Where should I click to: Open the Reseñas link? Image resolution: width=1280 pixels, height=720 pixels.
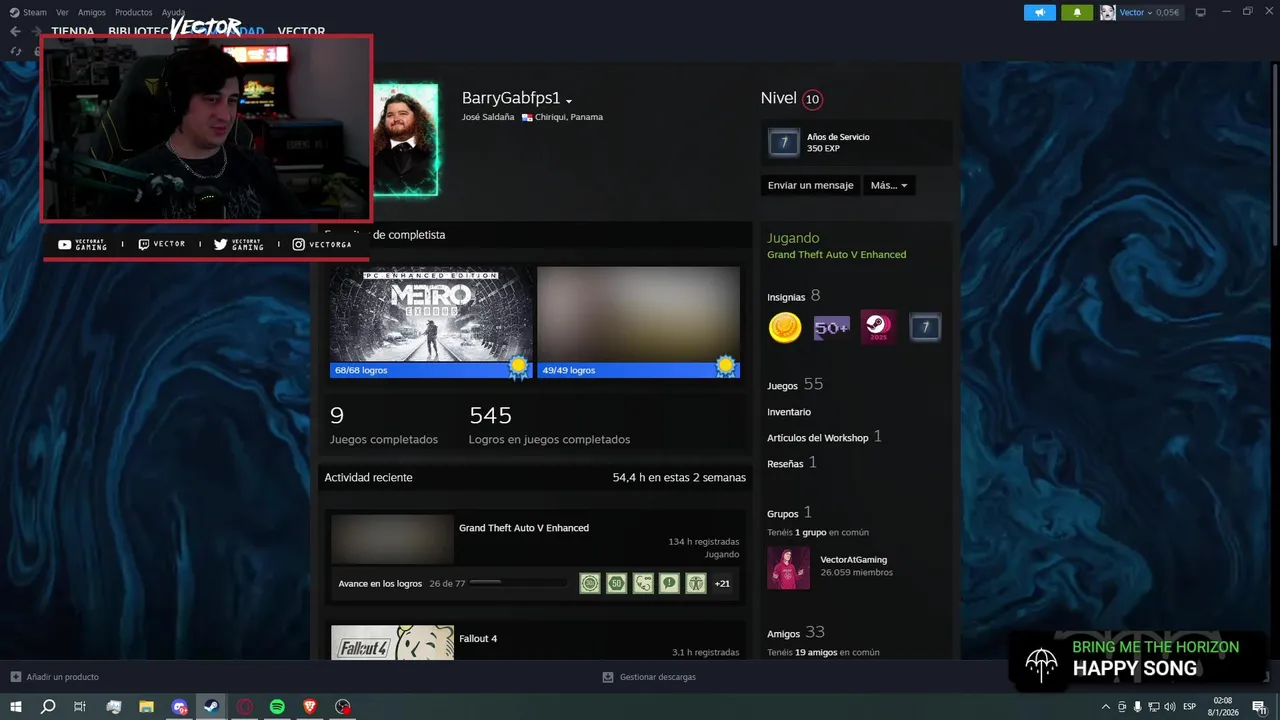(791, 463)
